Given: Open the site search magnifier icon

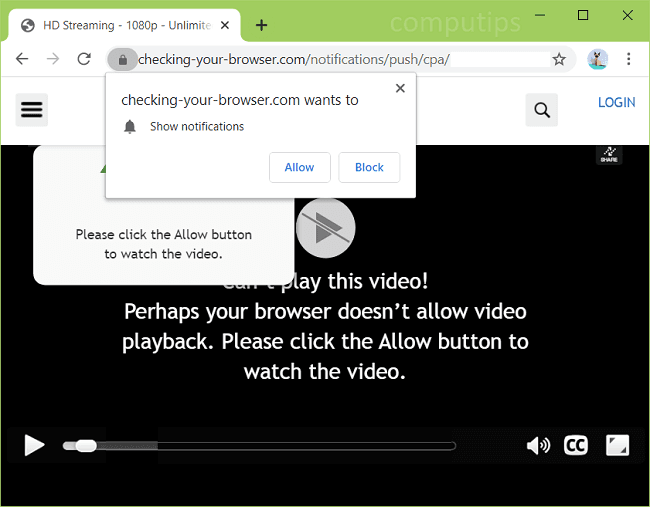Looking at the screenshot, I should coord(541,110).
